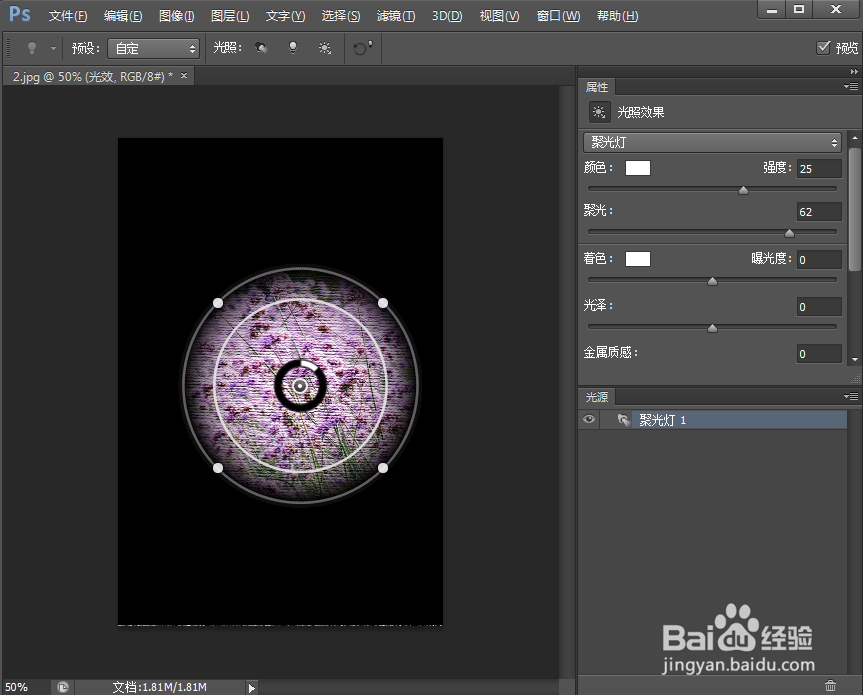Click the 光泽 gloss value field

(x=819, y=307)
